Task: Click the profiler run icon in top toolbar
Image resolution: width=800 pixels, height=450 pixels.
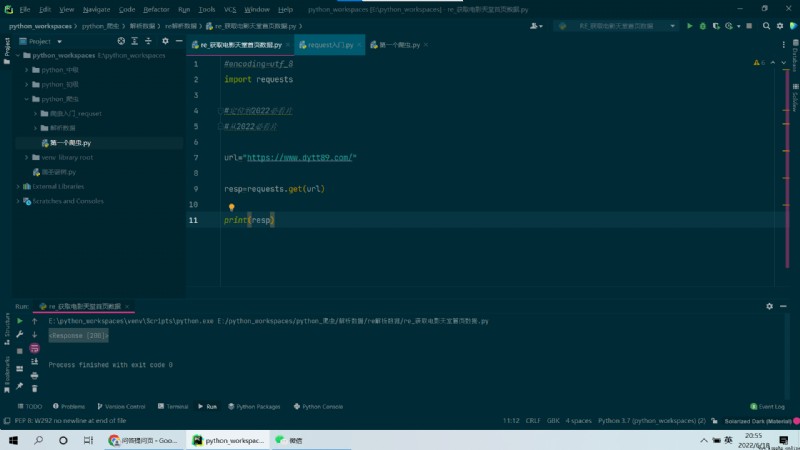Action: click(x=729, y=26)
